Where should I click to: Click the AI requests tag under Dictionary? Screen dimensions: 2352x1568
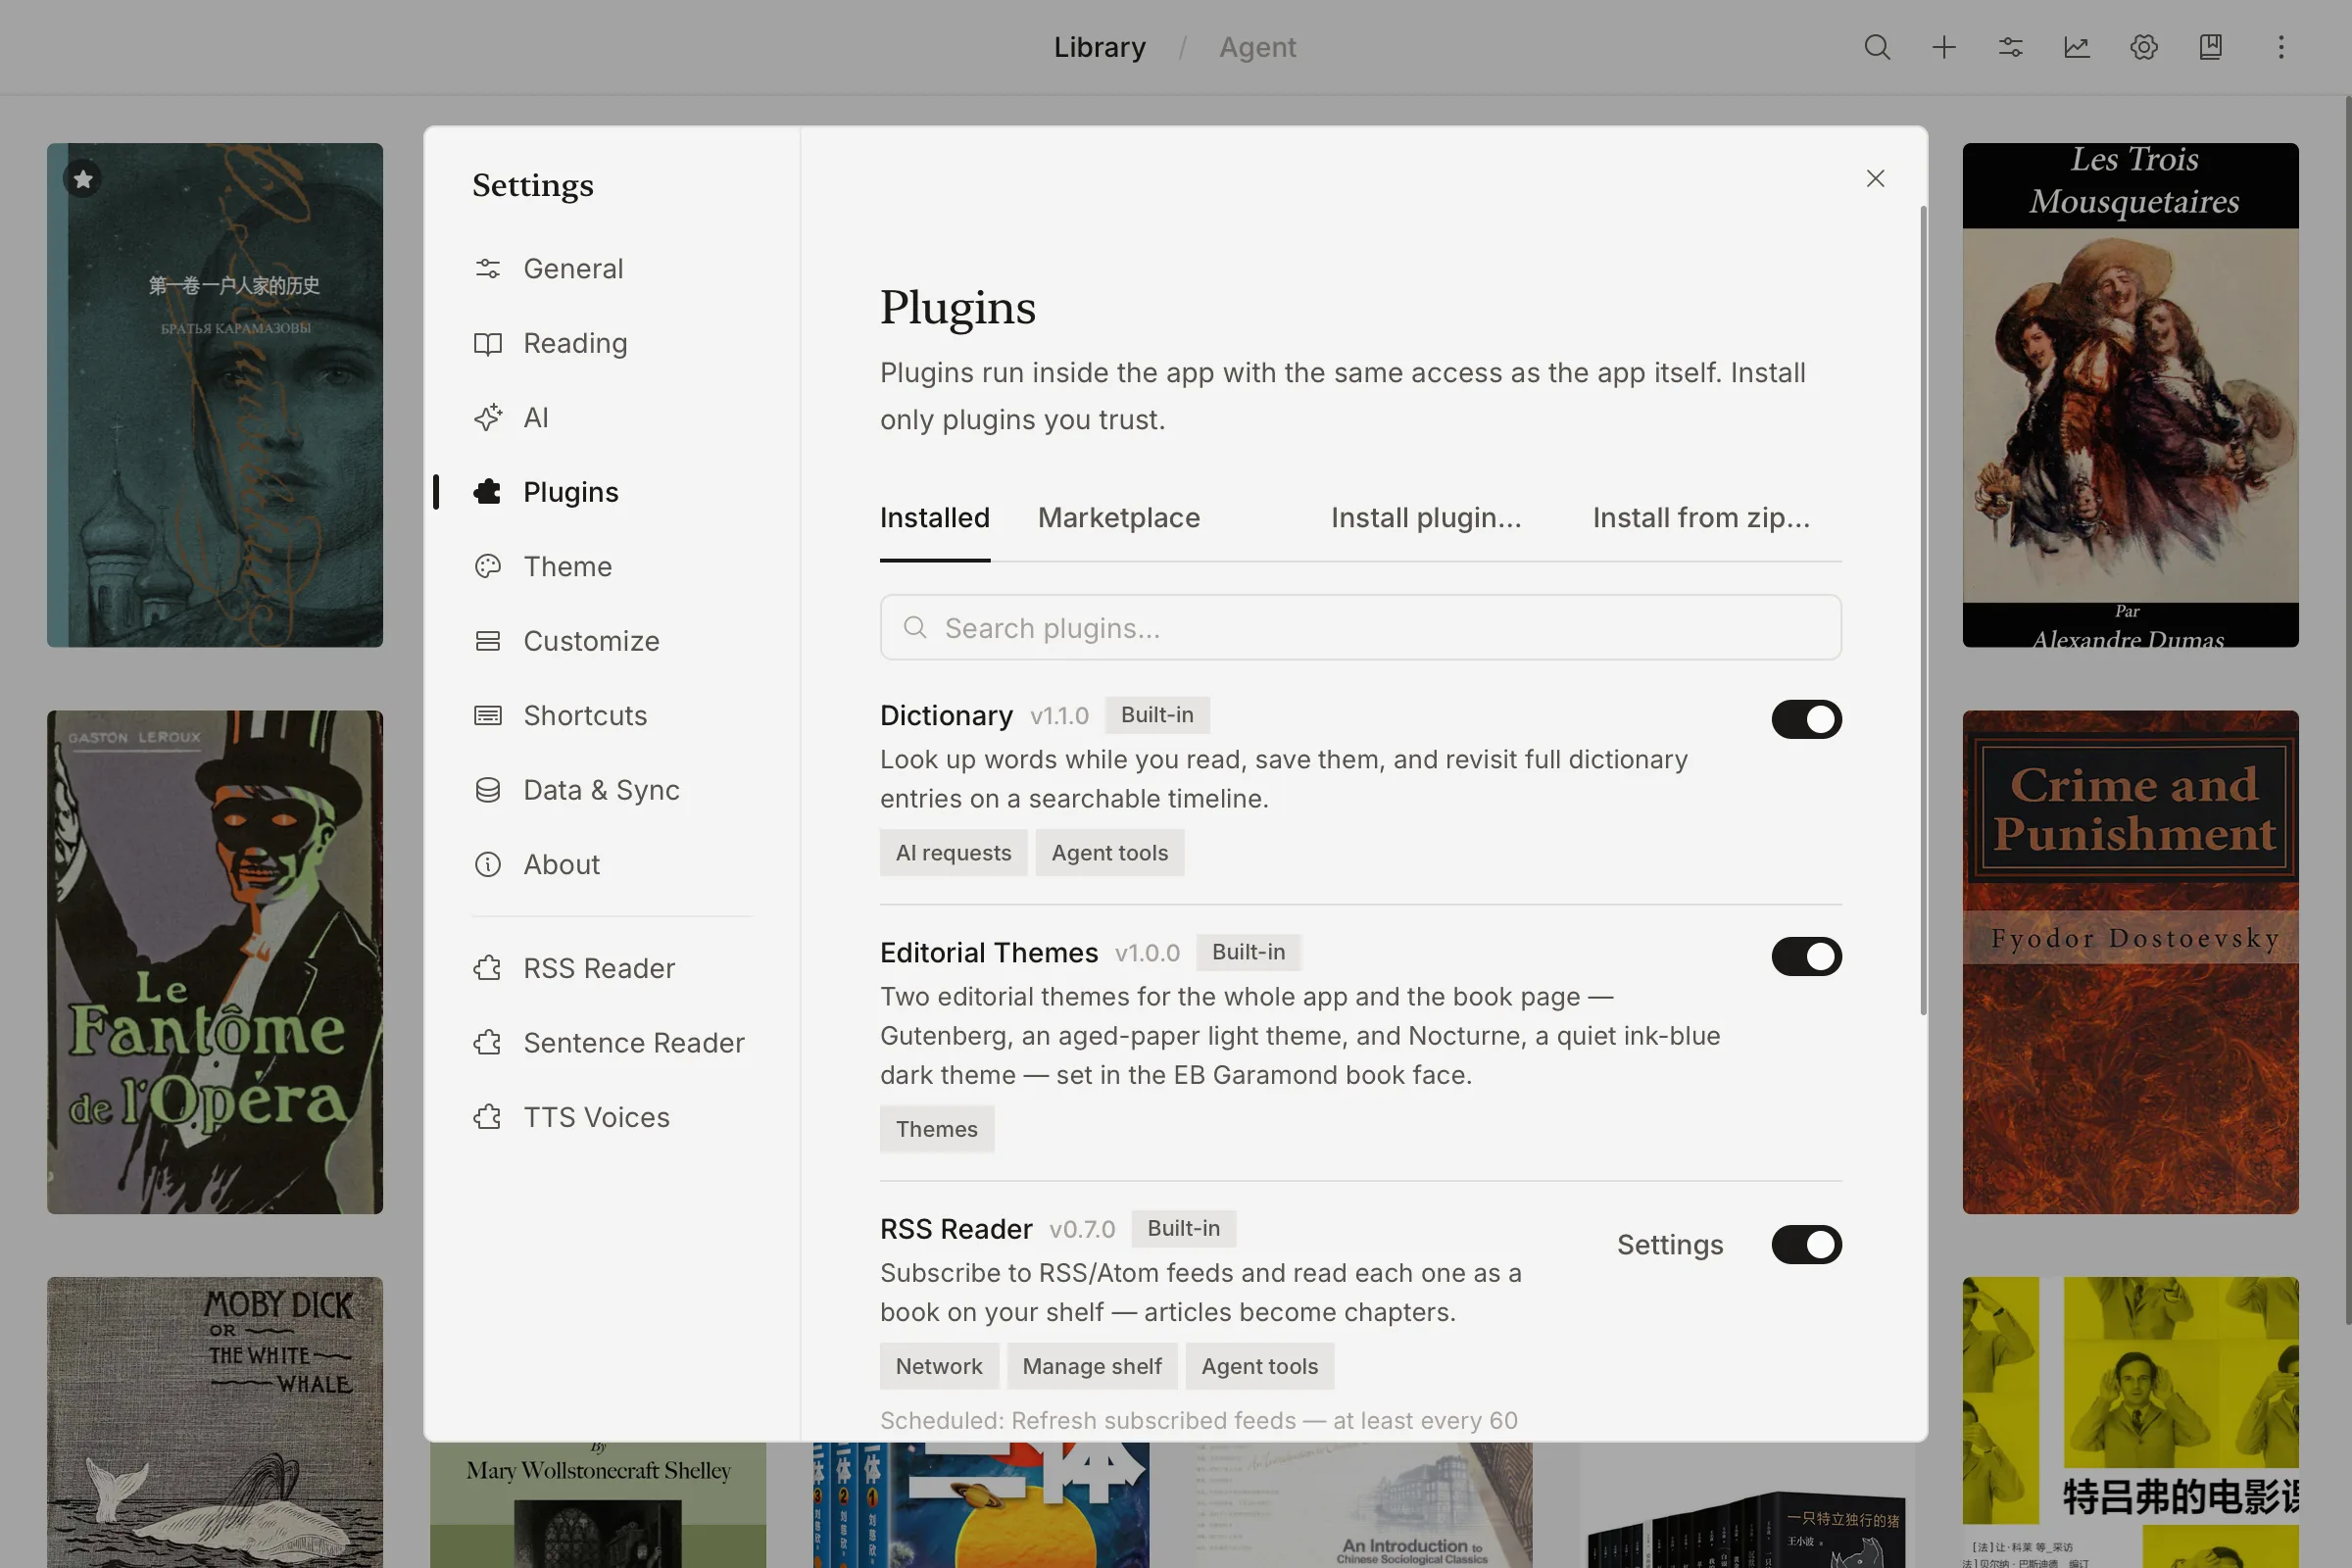coord(953,853)
